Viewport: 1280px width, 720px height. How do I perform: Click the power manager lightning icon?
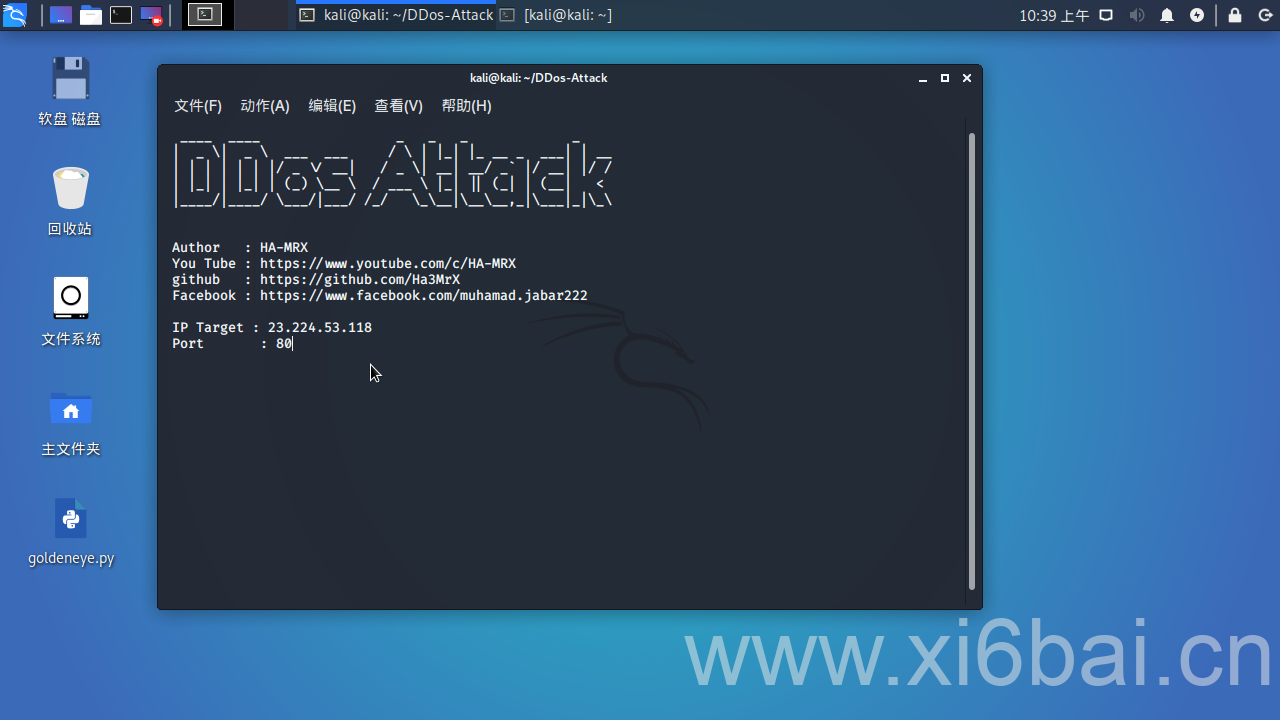tap(1197, 15)
